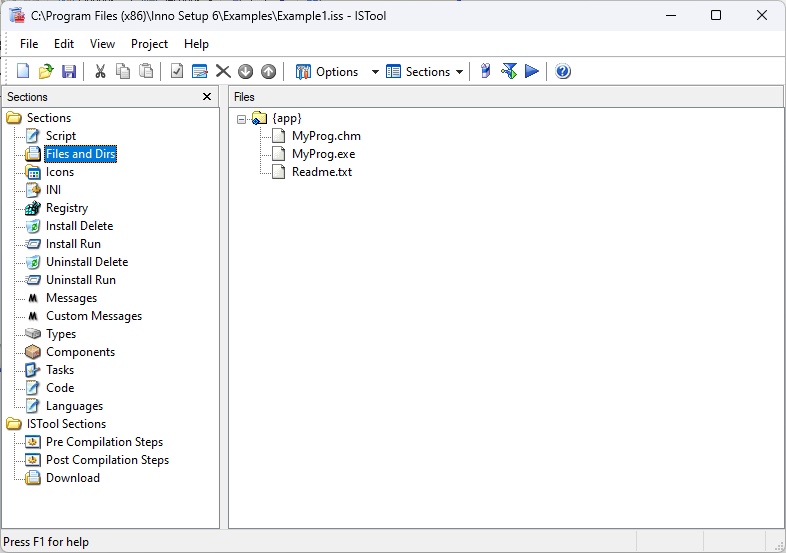Click the Install Run section icon
The width and height of the screenshot is (786, 553).
click(33, 244)
